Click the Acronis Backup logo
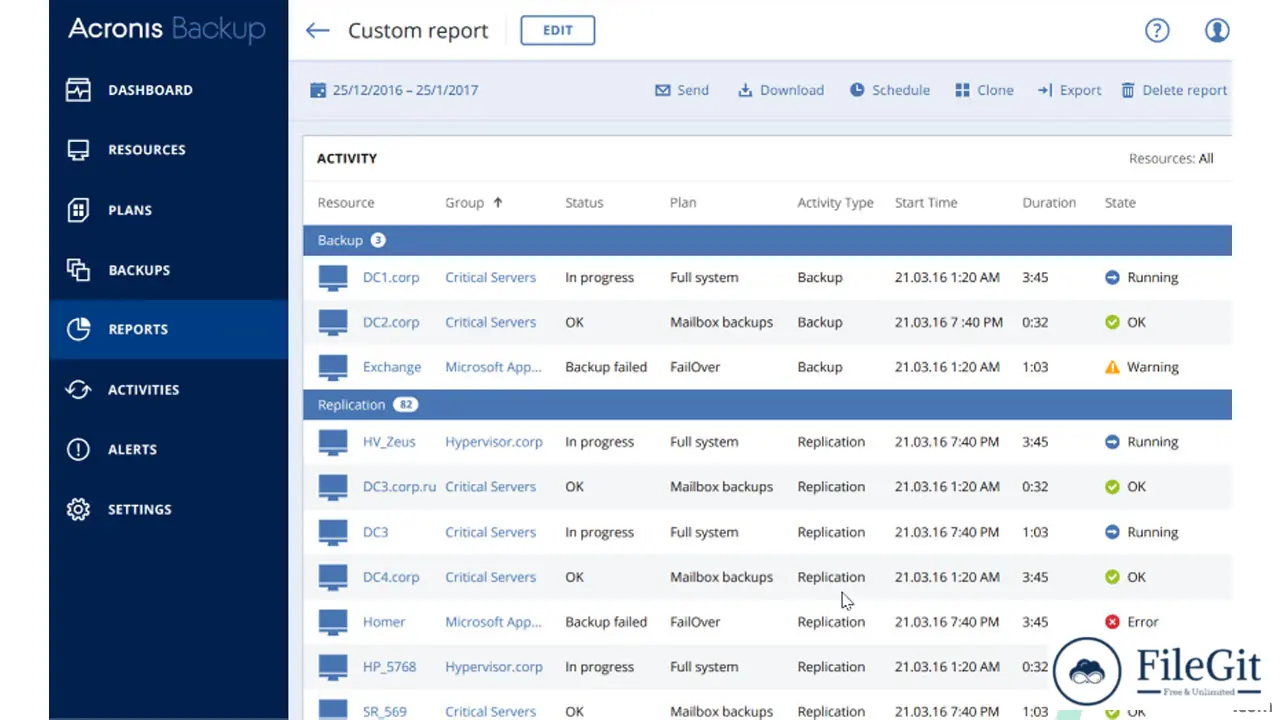Screen dimensions: 1280x720 coord(167,30)
